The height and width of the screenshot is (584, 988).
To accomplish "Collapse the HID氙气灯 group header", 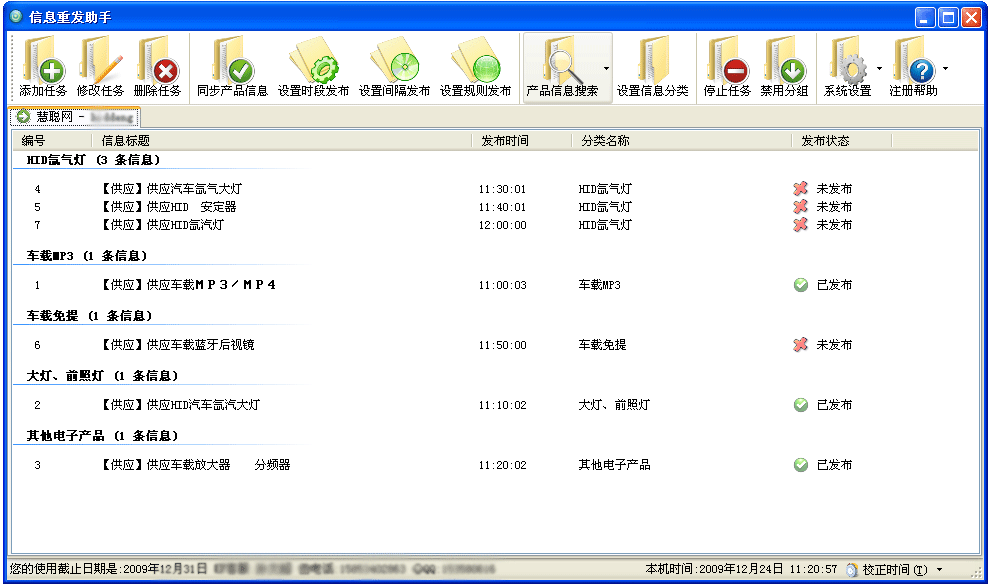I will click(93, 160).
